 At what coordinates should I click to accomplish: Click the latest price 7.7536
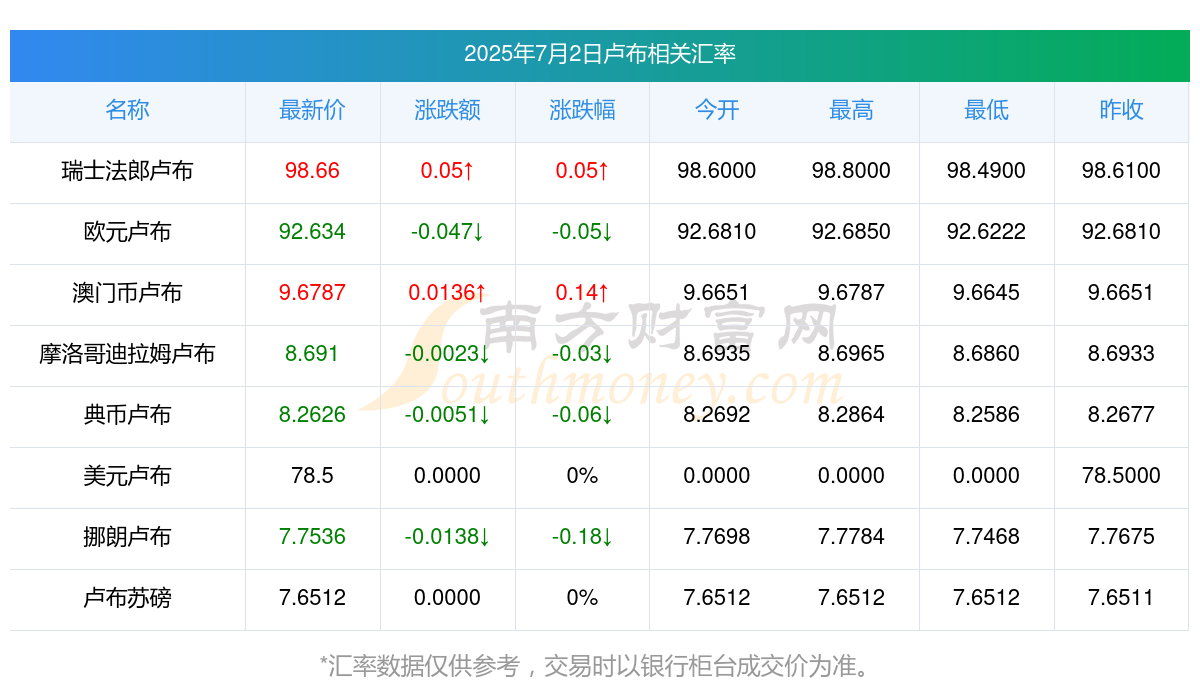[x=312, y=537]
